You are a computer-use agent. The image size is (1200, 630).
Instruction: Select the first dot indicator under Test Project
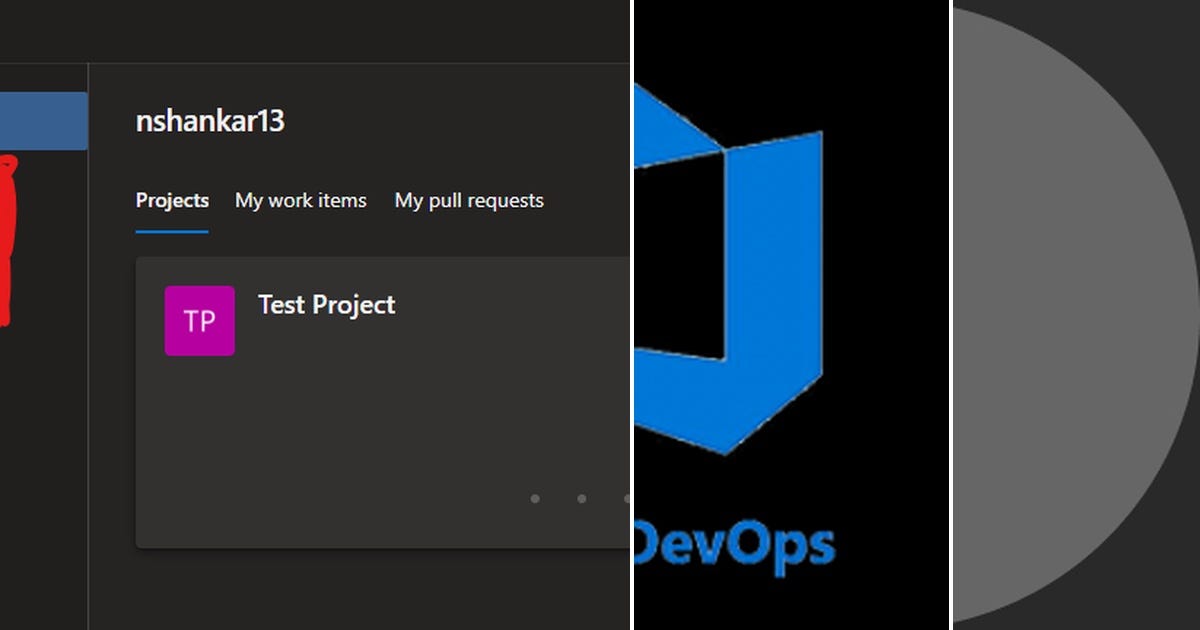pos(535,498)
